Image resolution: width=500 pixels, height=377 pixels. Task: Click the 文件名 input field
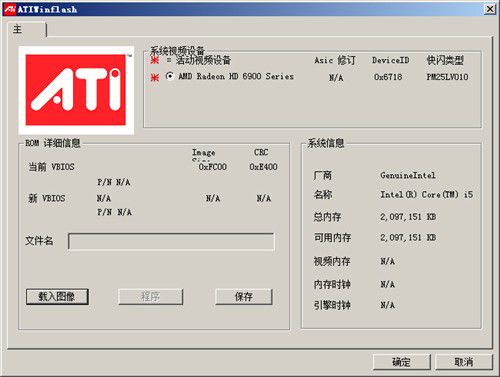coord(171,241)
